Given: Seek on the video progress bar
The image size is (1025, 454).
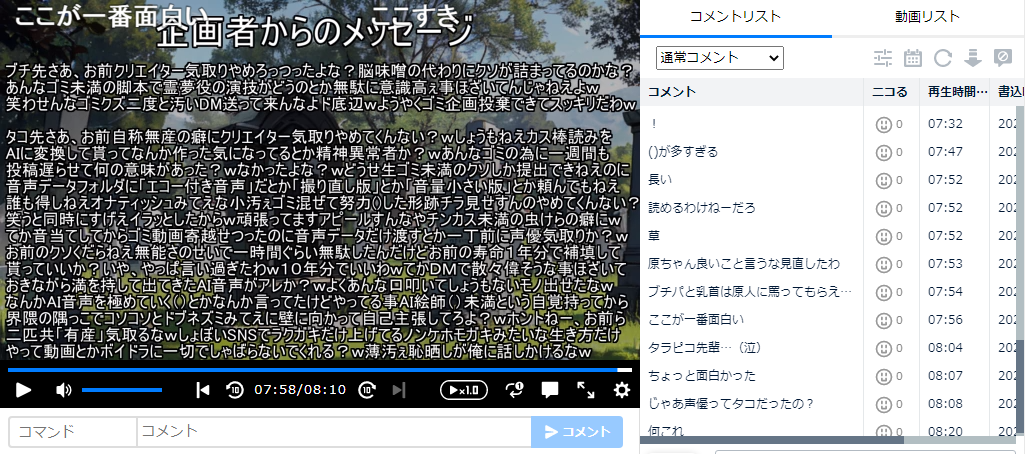Looking at the screenshot, I should point(320,370).
